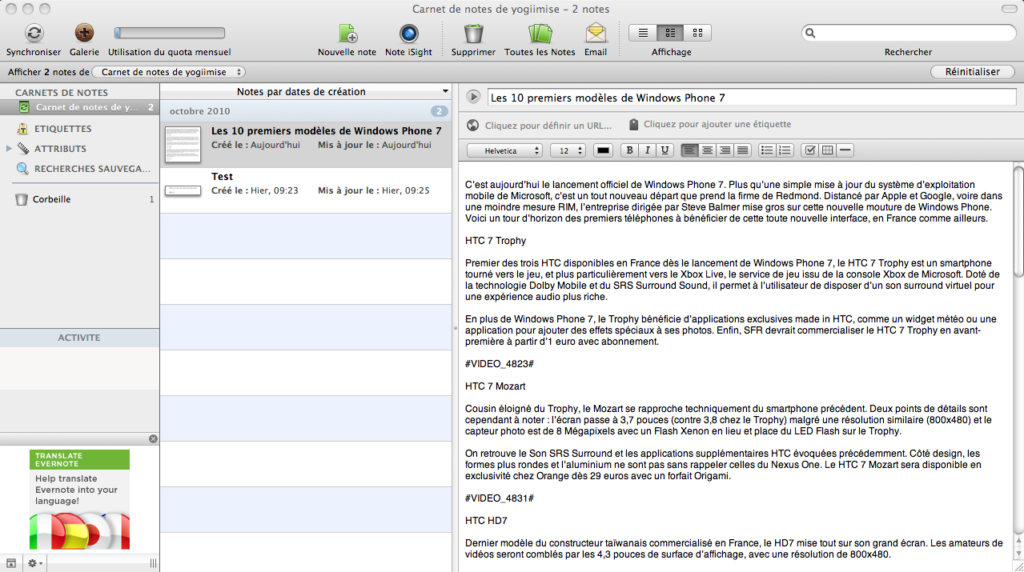Switch Affichage to list view
This screenshot has width=1024, height=572.
[x=643, y=33]
